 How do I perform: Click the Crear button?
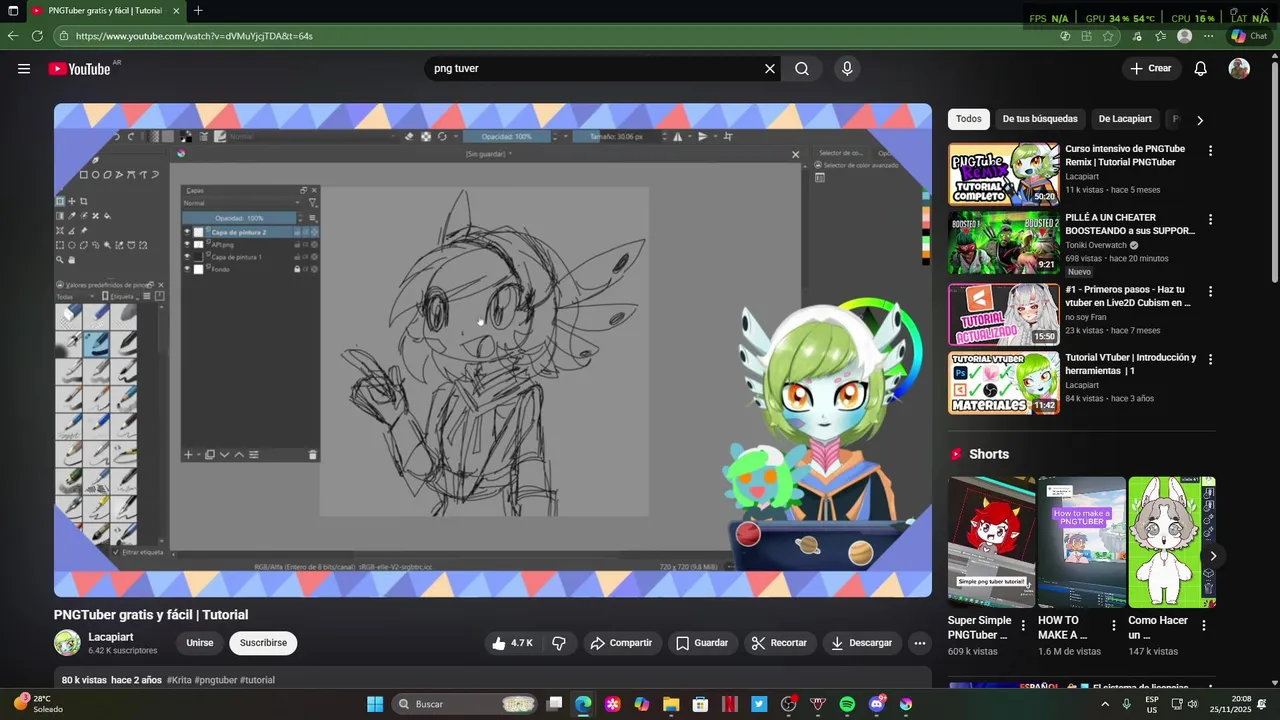pyautogui.click(x=1150, y=69)
